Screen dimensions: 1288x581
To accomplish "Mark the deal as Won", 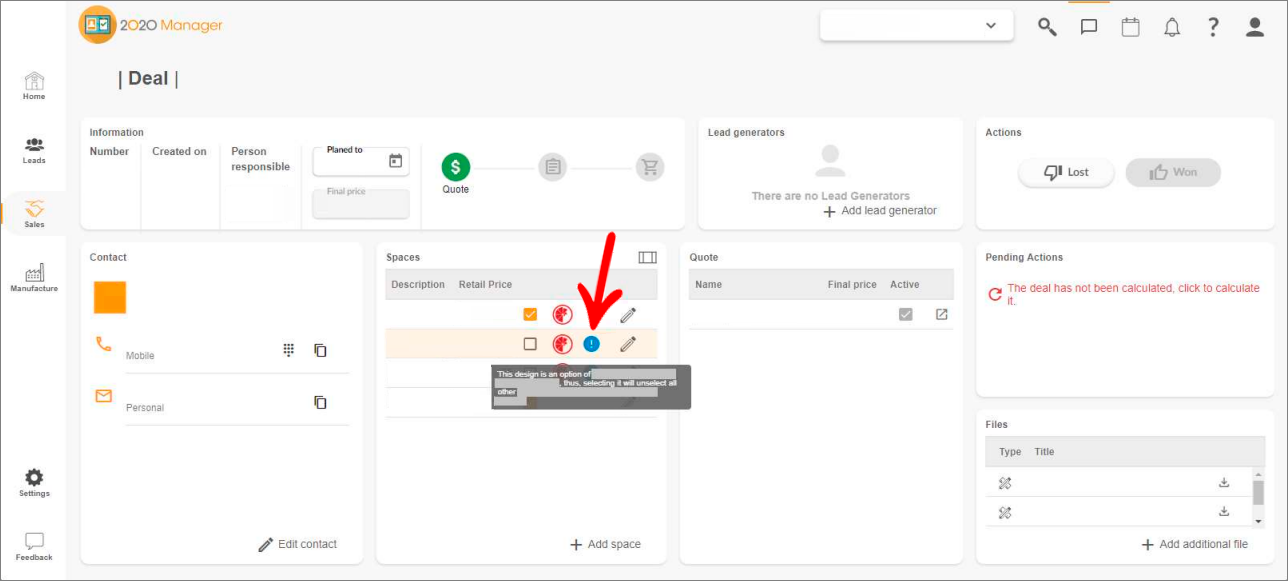I will (1173, 172).
